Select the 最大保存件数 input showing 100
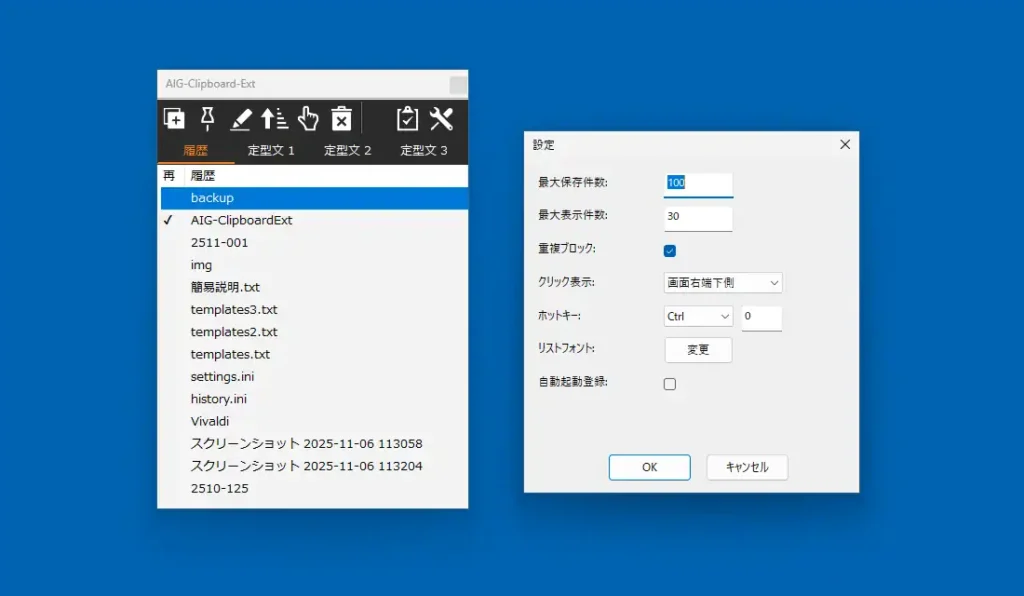This screenshot has width=1024, height=596. [697, 183]
